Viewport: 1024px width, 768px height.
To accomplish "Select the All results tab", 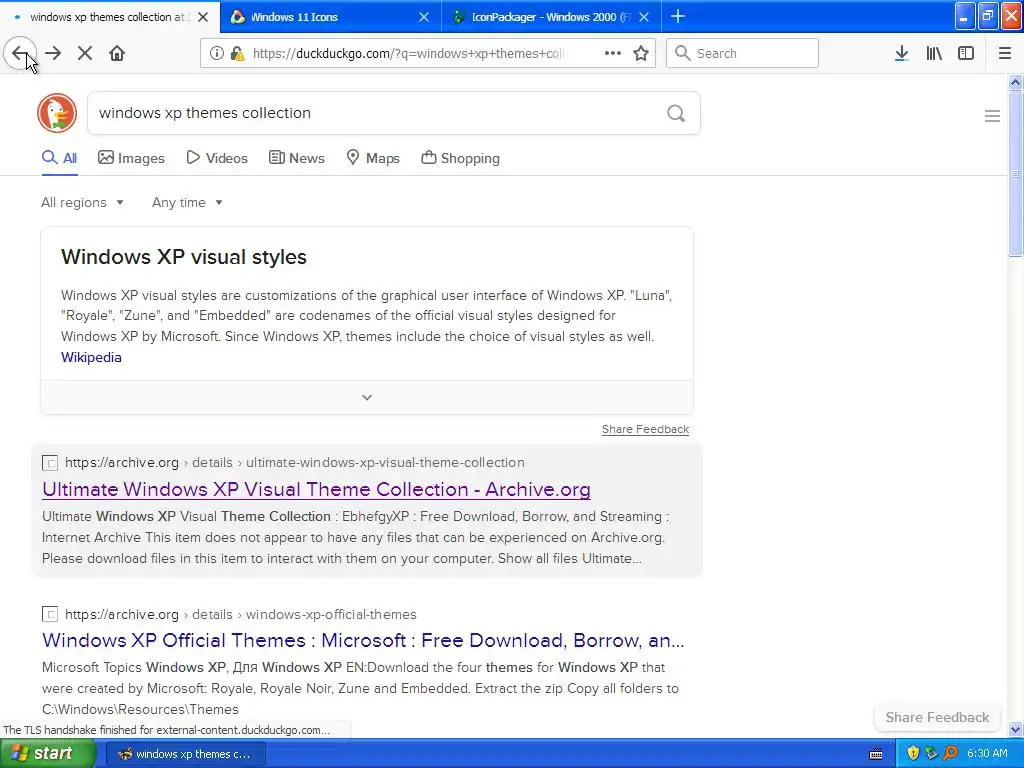I will point(59,158).
